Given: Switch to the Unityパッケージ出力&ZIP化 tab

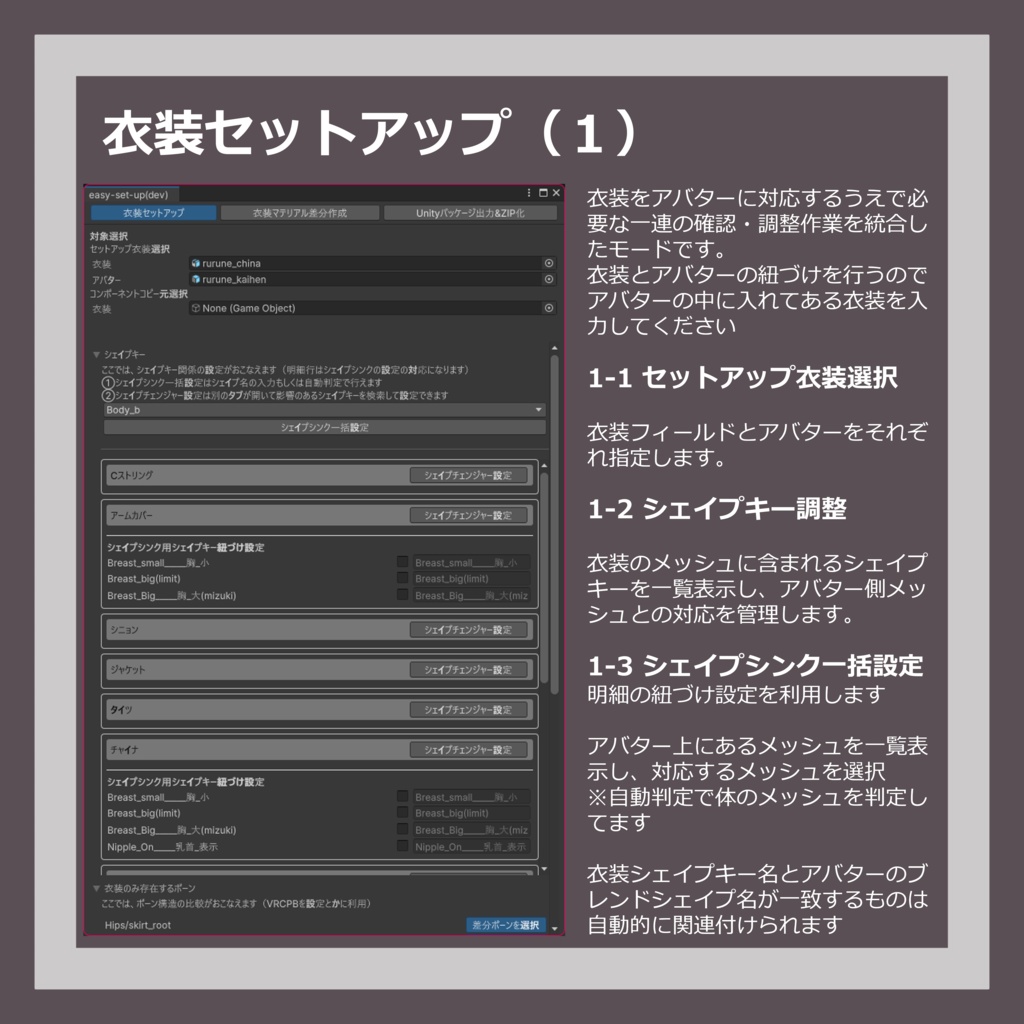Looking at the screenshot, I should (x=474, y=213).
